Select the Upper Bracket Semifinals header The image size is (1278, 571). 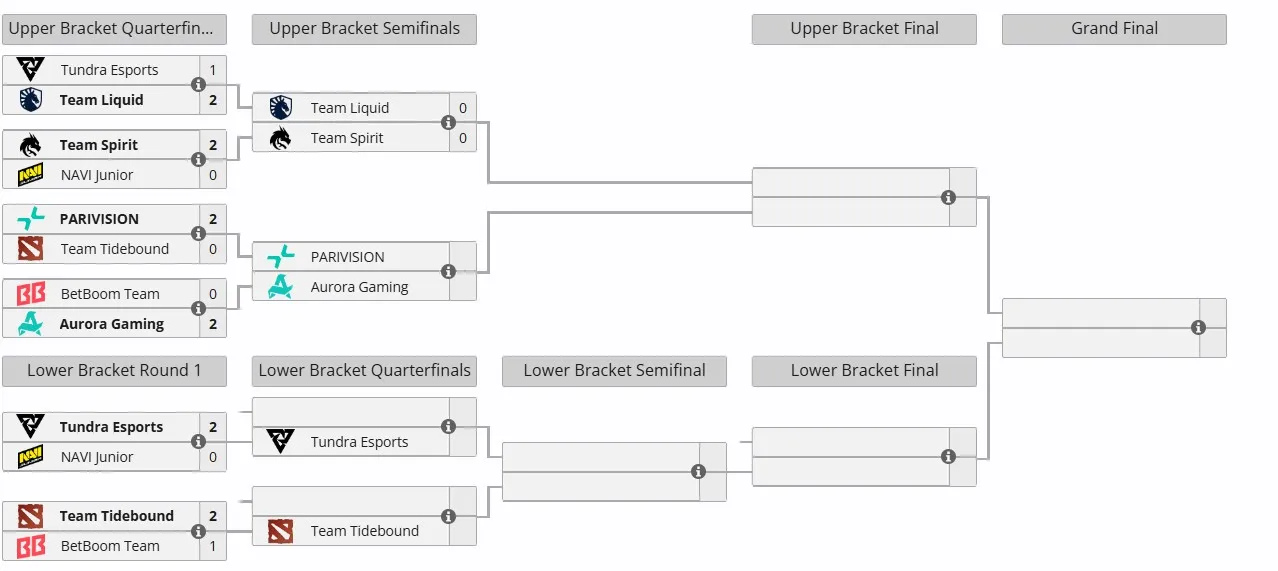point(364,29)
